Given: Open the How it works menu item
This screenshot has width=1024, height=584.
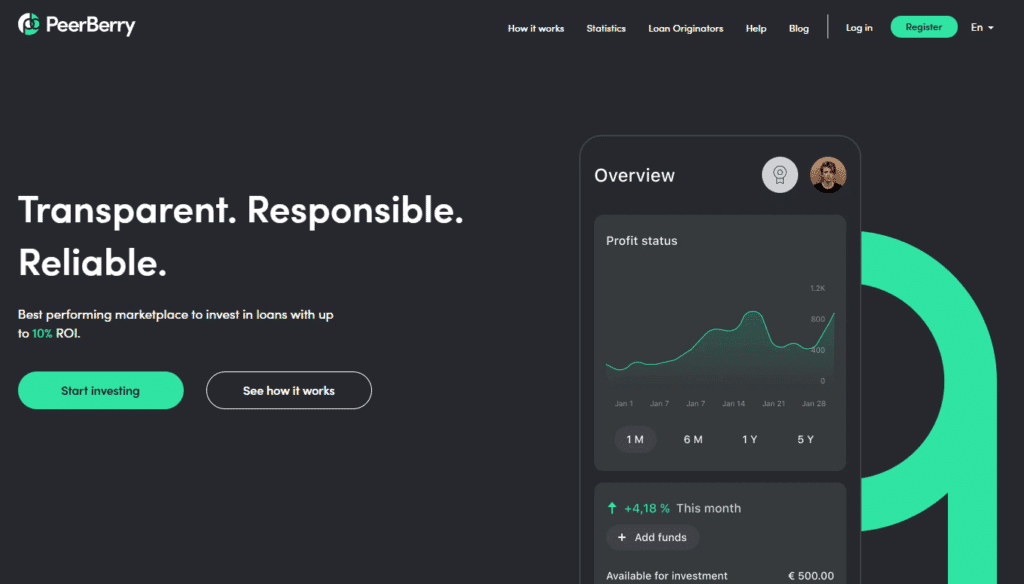Looking at the screenshot, I should [536, 28].
